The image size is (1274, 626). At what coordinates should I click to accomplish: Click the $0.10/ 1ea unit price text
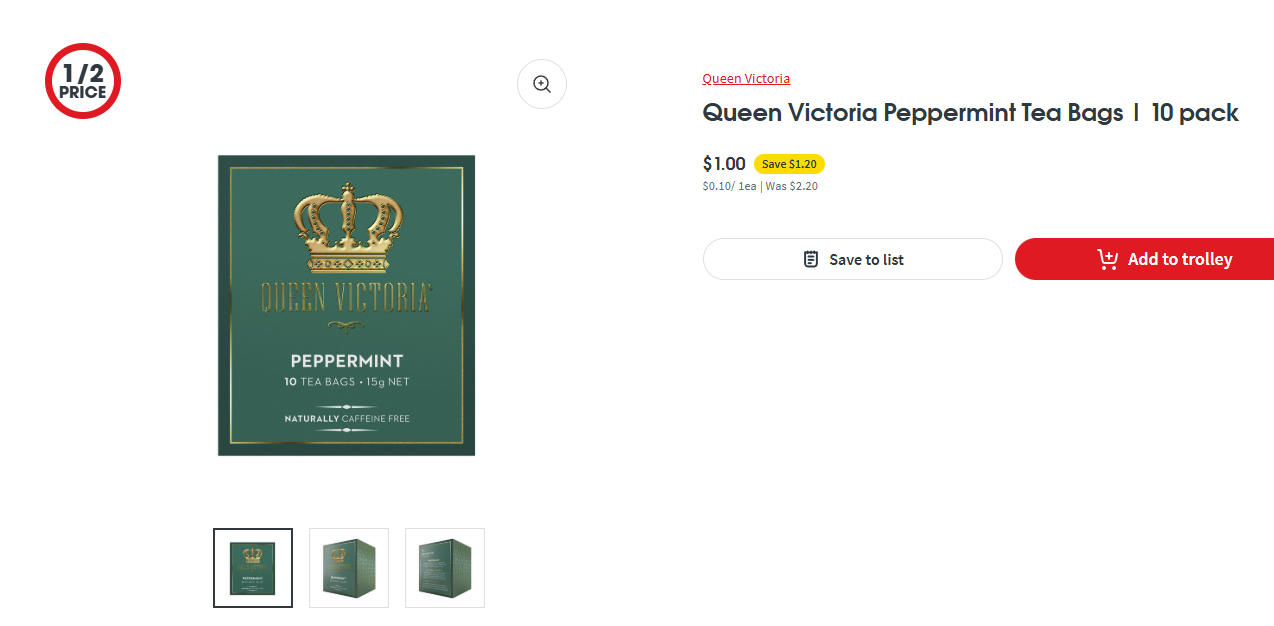[729, 186]
